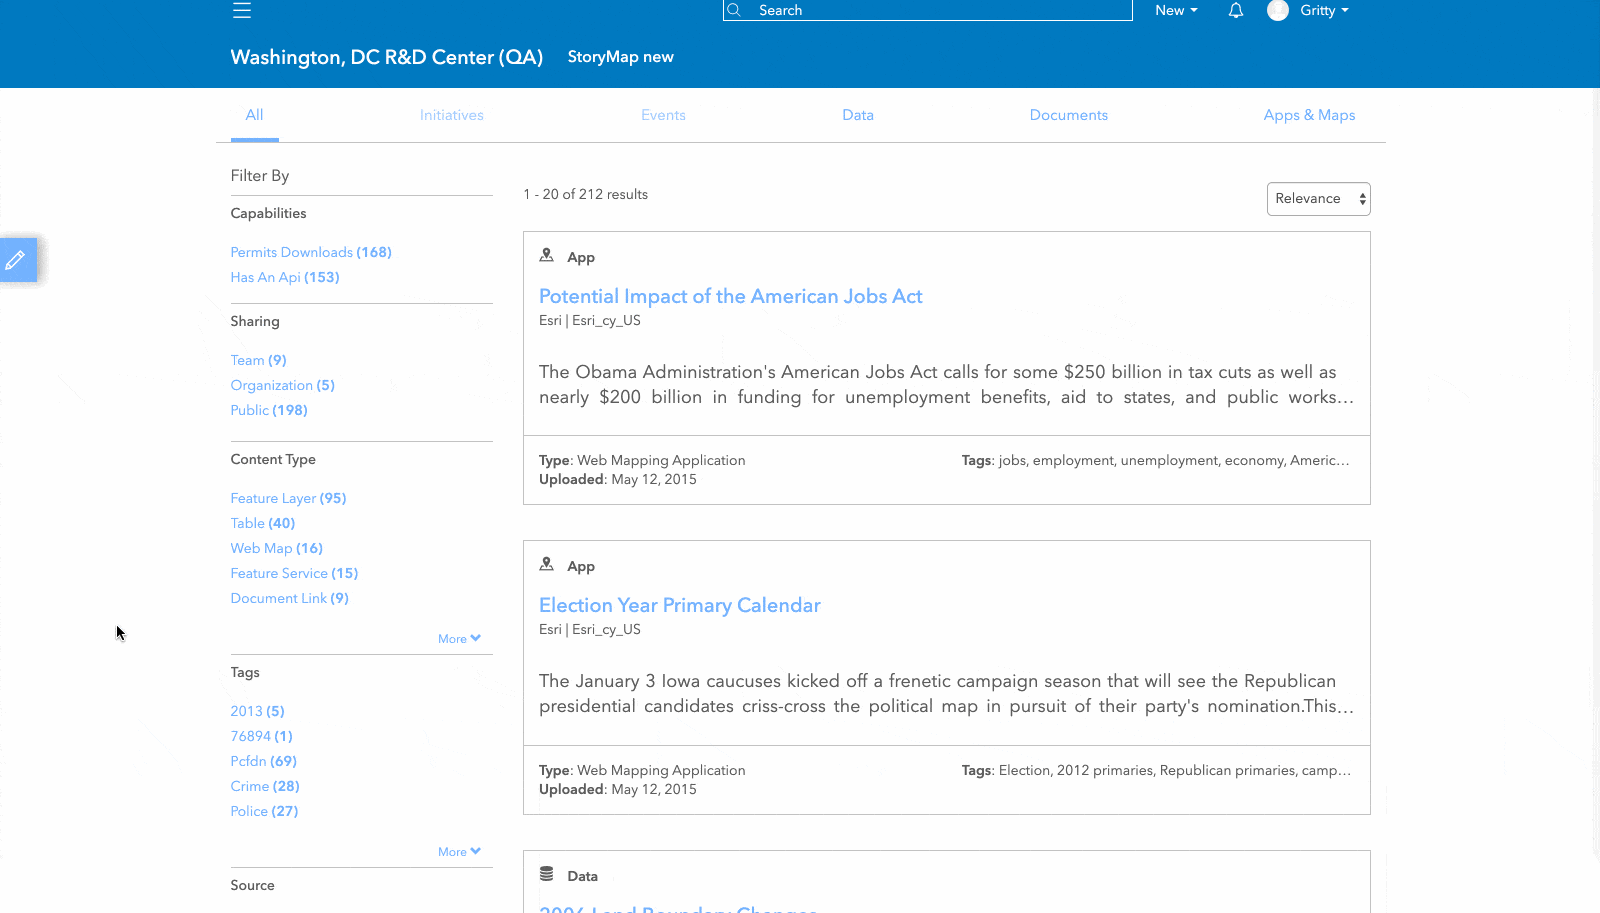
Task: Open Election Year Primary Calendar link
Action: (679, 606)
